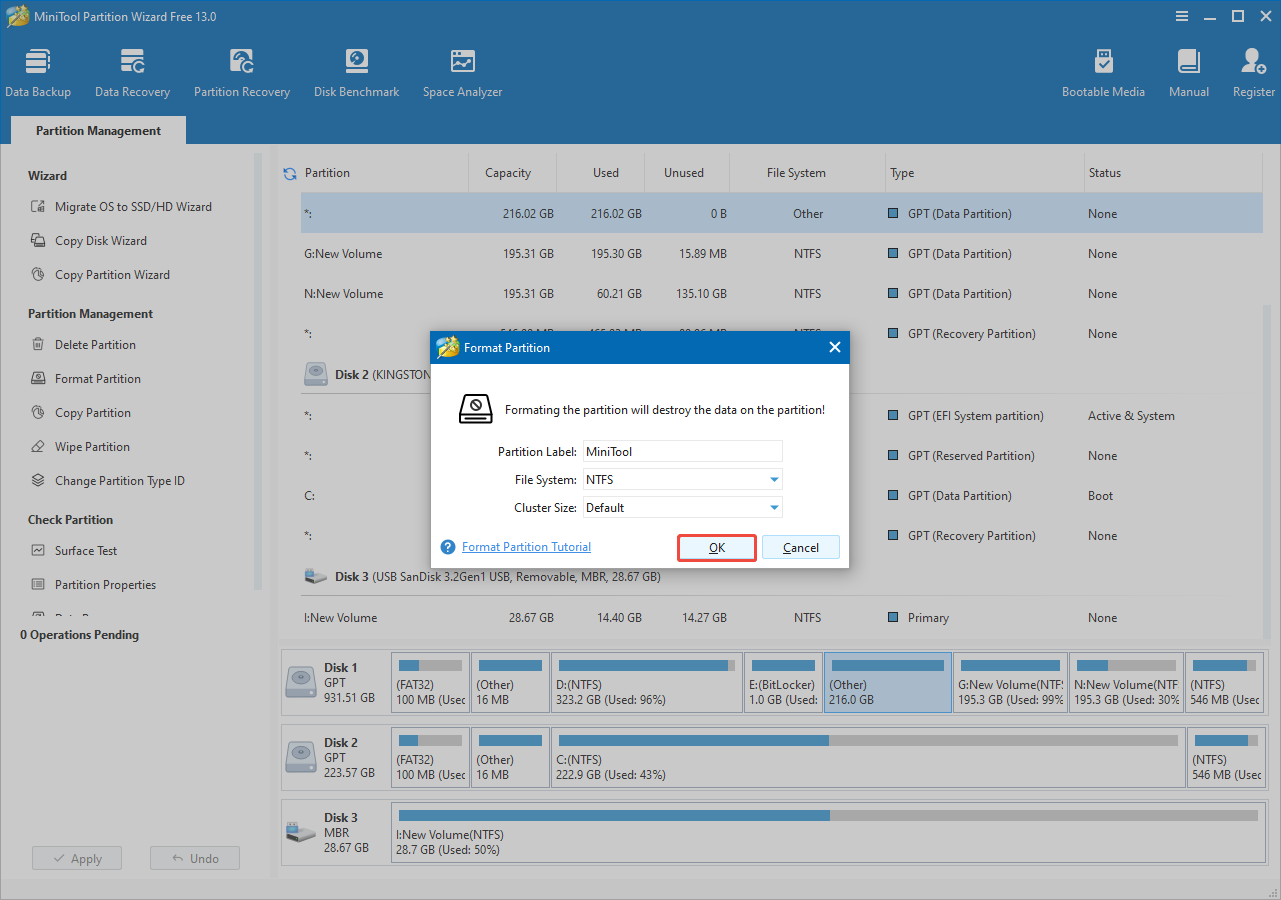Open the hamburger menu
1281x900 pixels.
[x=1181, y=16]
